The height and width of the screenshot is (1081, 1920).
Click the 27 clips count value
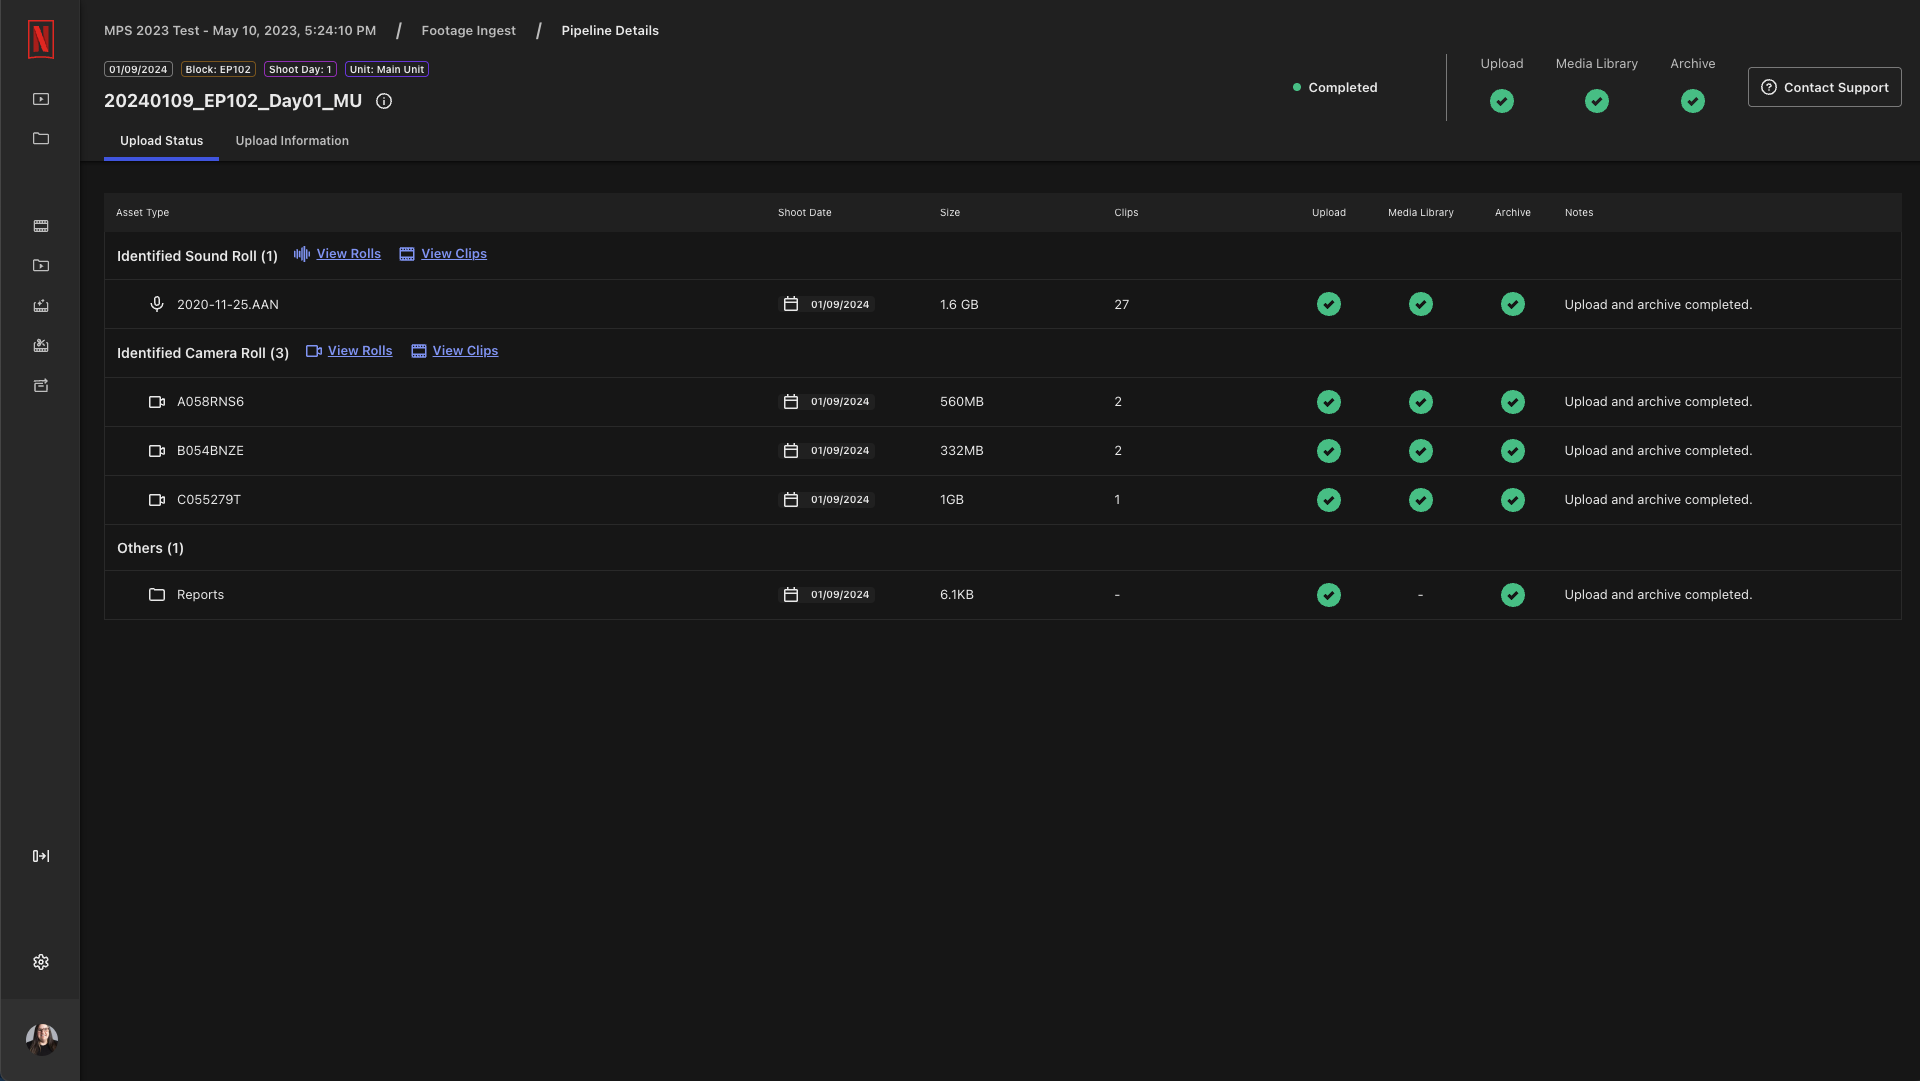tap(1122, 305)
